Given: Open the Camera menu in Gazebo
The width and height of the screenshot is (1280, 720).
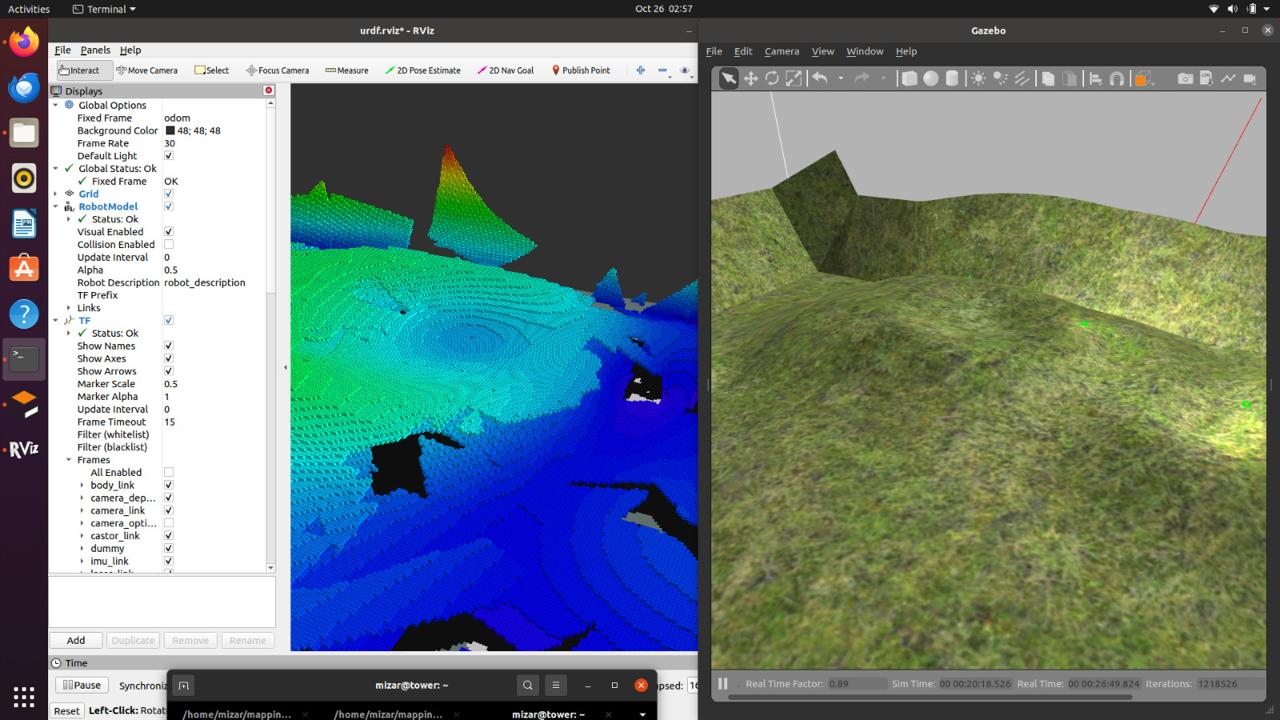Looking at the screenshot, I should point(781,51).
